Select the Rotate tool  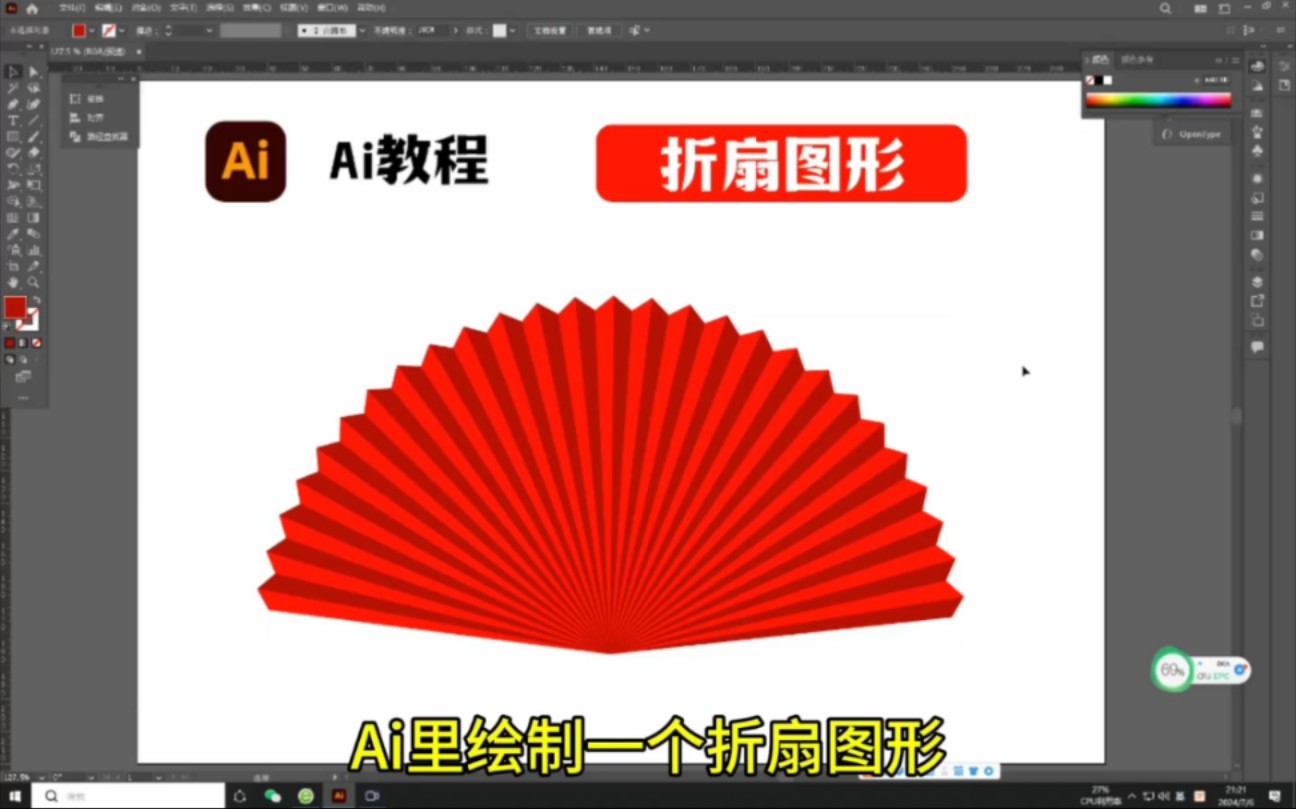[x=13, y=167]
